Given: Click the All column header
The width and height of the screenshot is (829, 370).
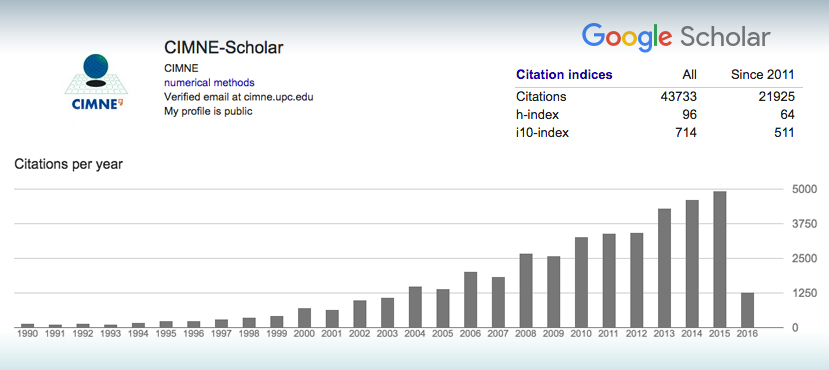Looking at the screenshot, I should 689,75.
